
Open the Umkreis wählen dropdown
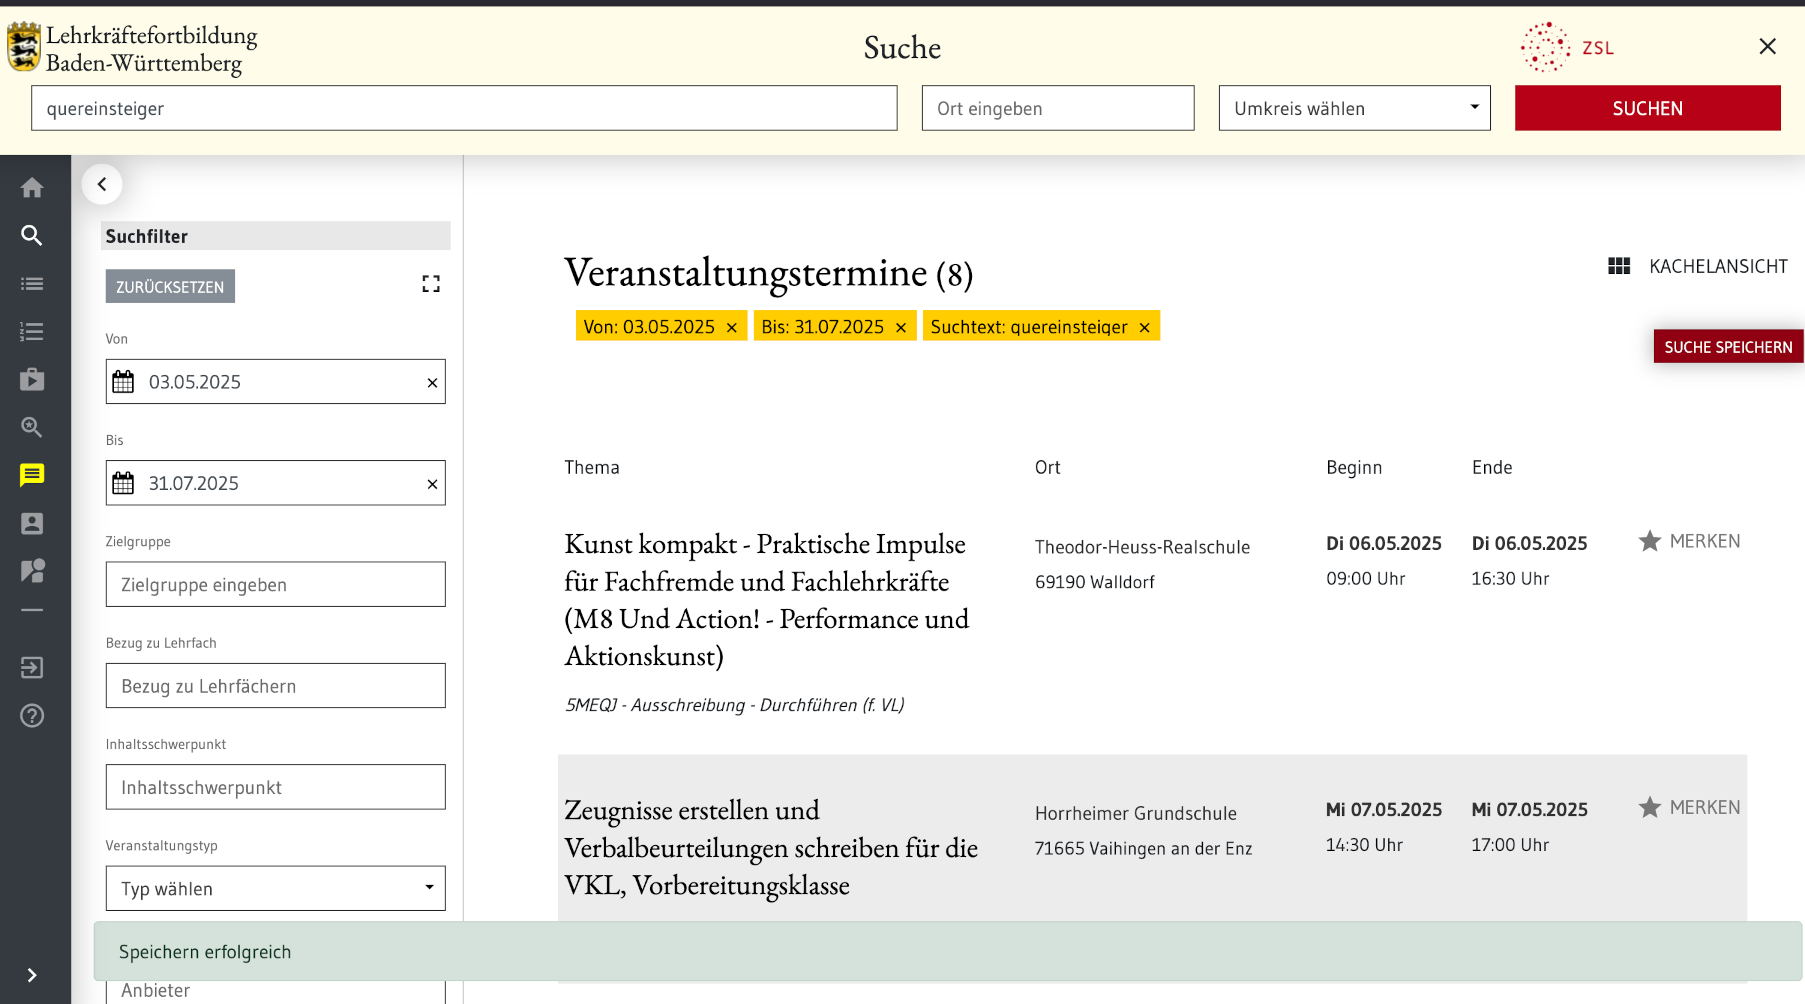tap(1354, 108)
